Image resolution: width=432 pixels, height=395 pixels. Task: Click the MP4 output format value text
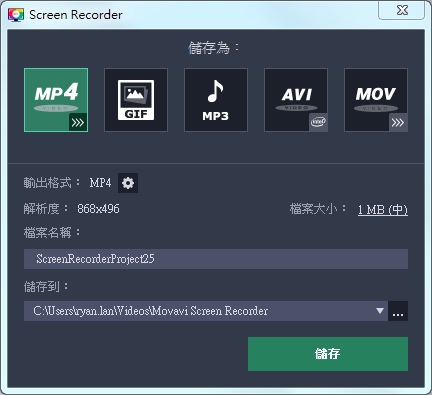coord(100,183)
